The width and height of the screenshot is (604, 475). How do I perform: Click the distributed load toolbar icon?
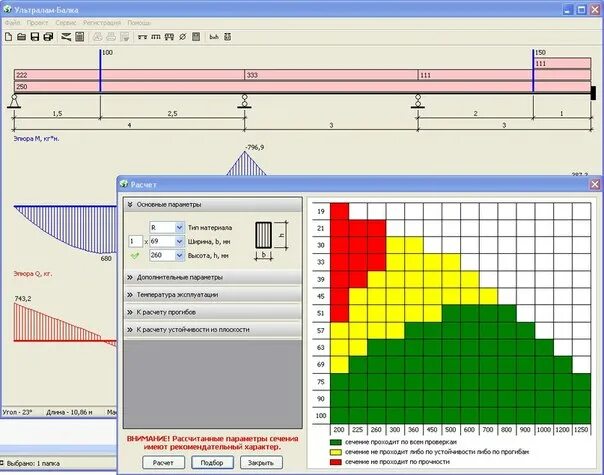156,37
